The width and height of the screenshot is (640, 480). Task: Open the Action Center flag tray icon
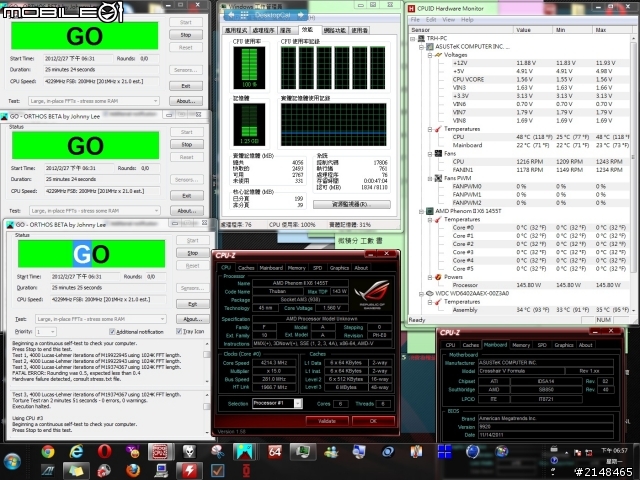click(x=578, y=453)
